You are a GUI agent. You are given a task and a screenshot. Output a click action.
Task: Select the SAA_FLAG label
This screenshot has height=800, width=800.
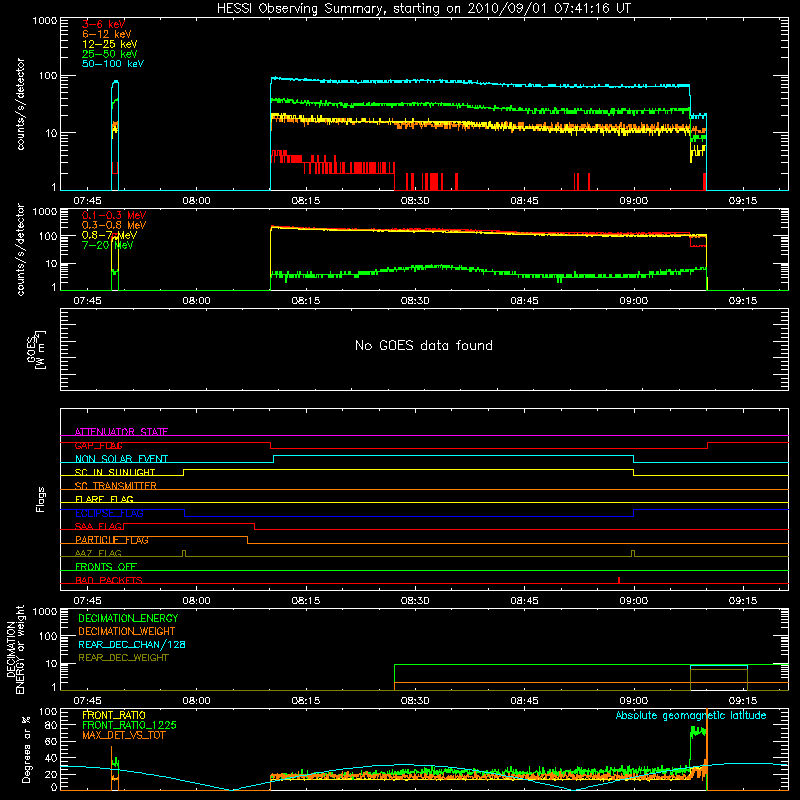(98, 526)
